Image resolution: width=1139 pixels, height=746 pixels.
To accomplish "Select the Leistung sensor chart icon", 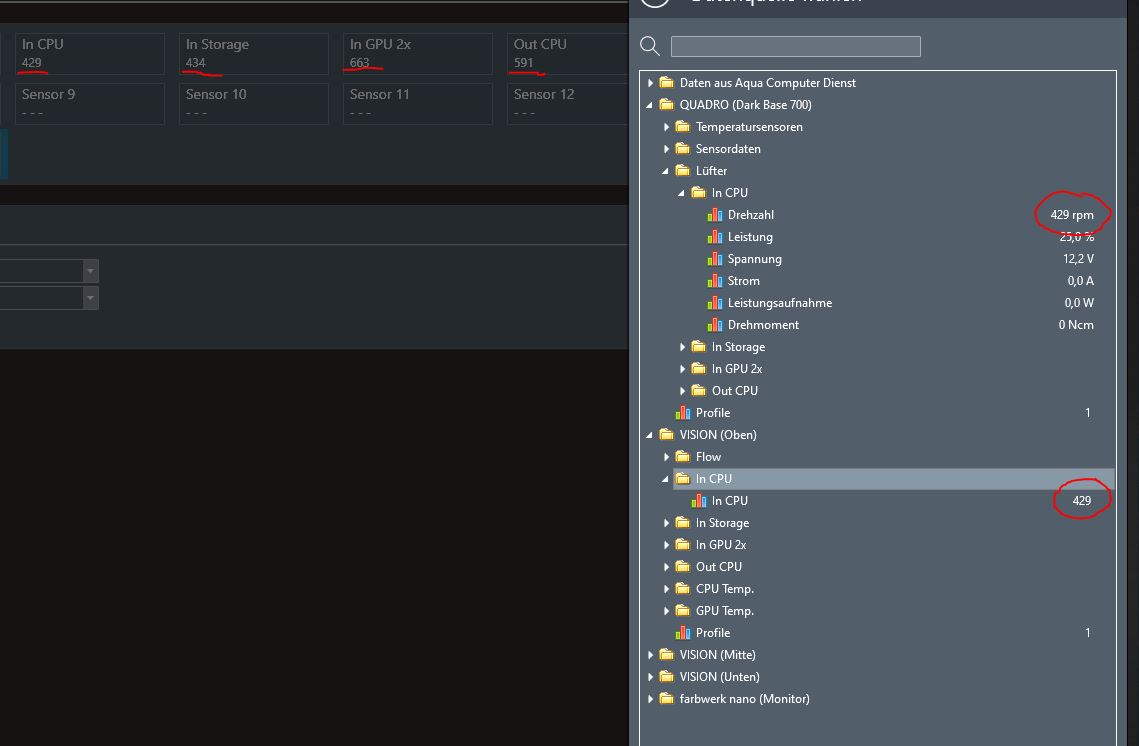I will click(715, 237).
